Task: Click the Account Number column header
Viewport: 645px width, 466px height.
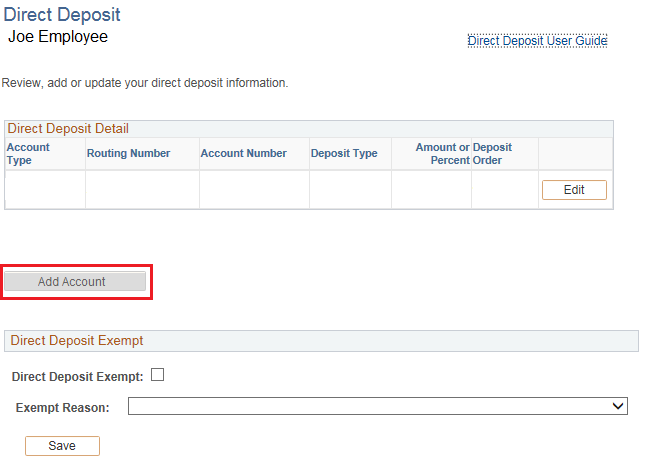Action: [243, 153]
